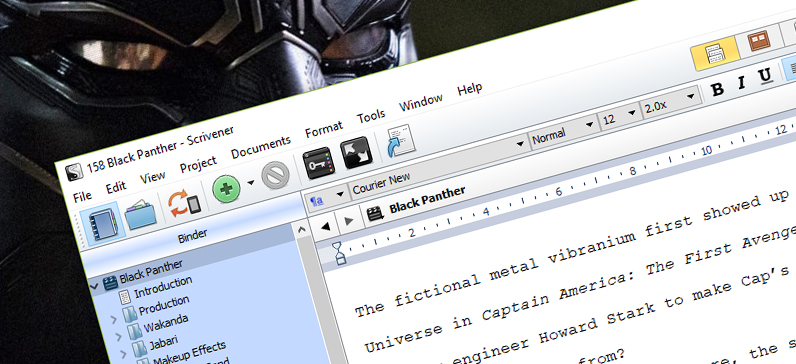Viewport: 796px width, 364px height.
Task: Select the Introduction document in binder
Action: click(x=163, y=287)
